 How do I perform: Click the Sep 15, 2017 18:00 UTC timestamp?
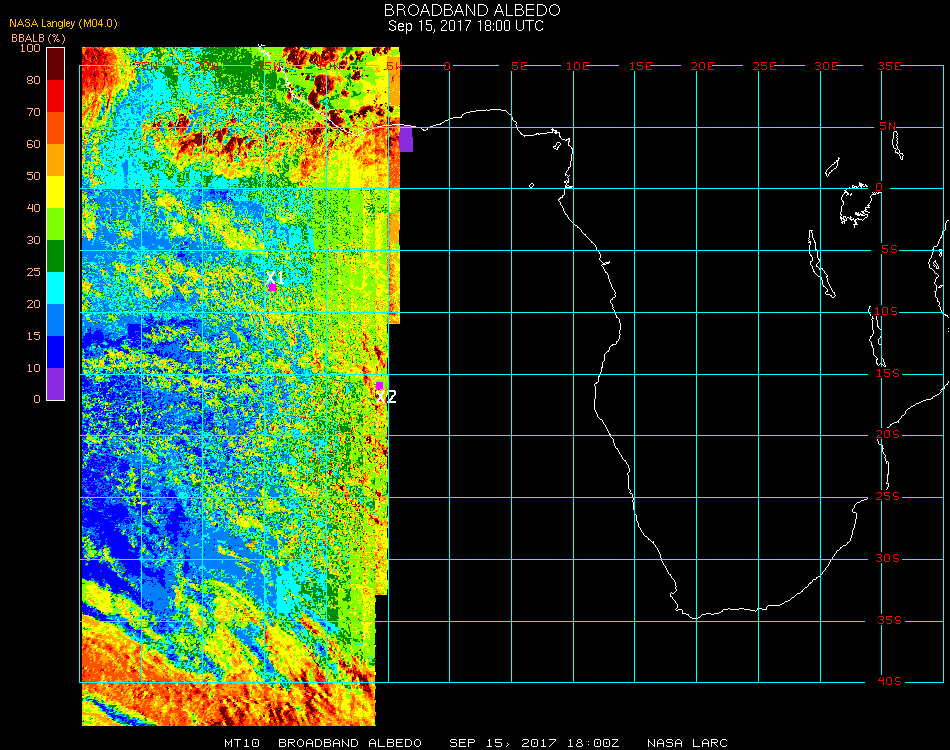pyautogui.click(x=466, y=26)
